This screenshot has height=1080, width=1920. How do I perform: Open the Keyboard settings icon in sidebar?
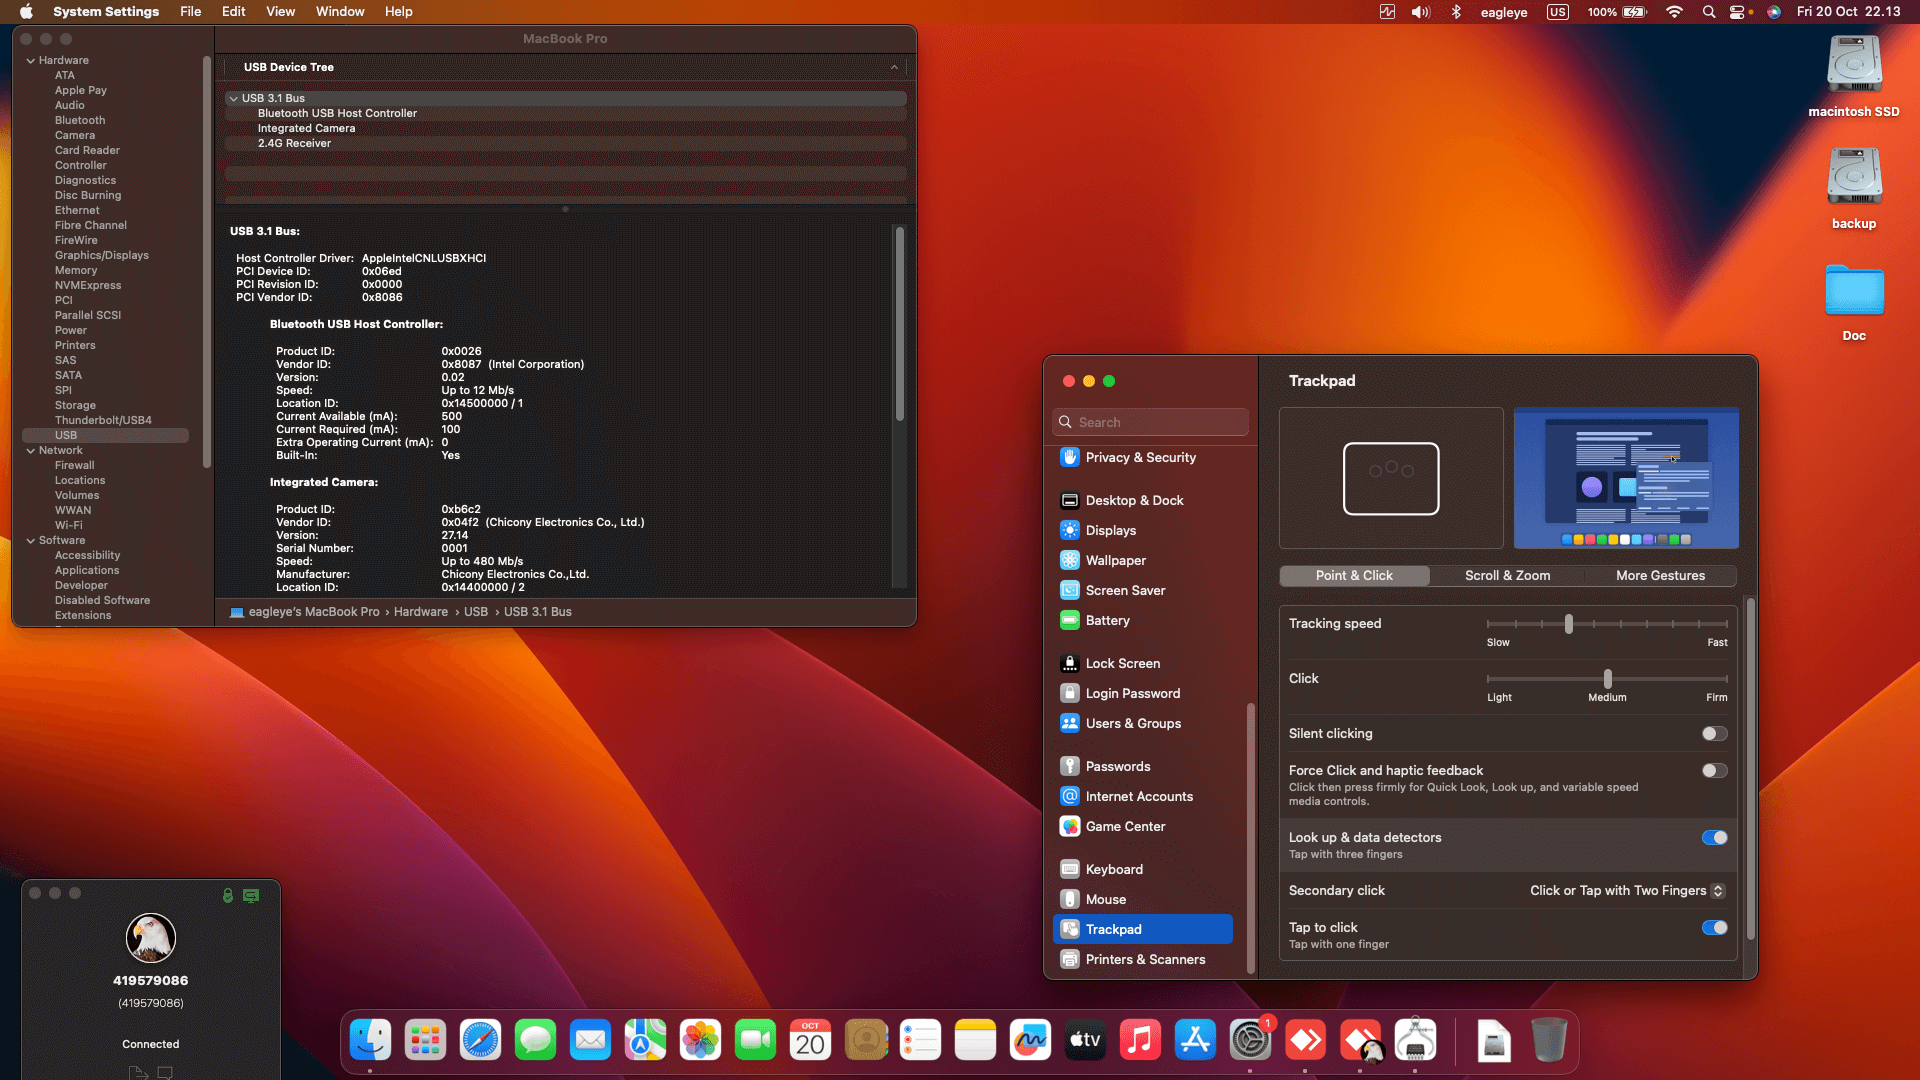1070,869
